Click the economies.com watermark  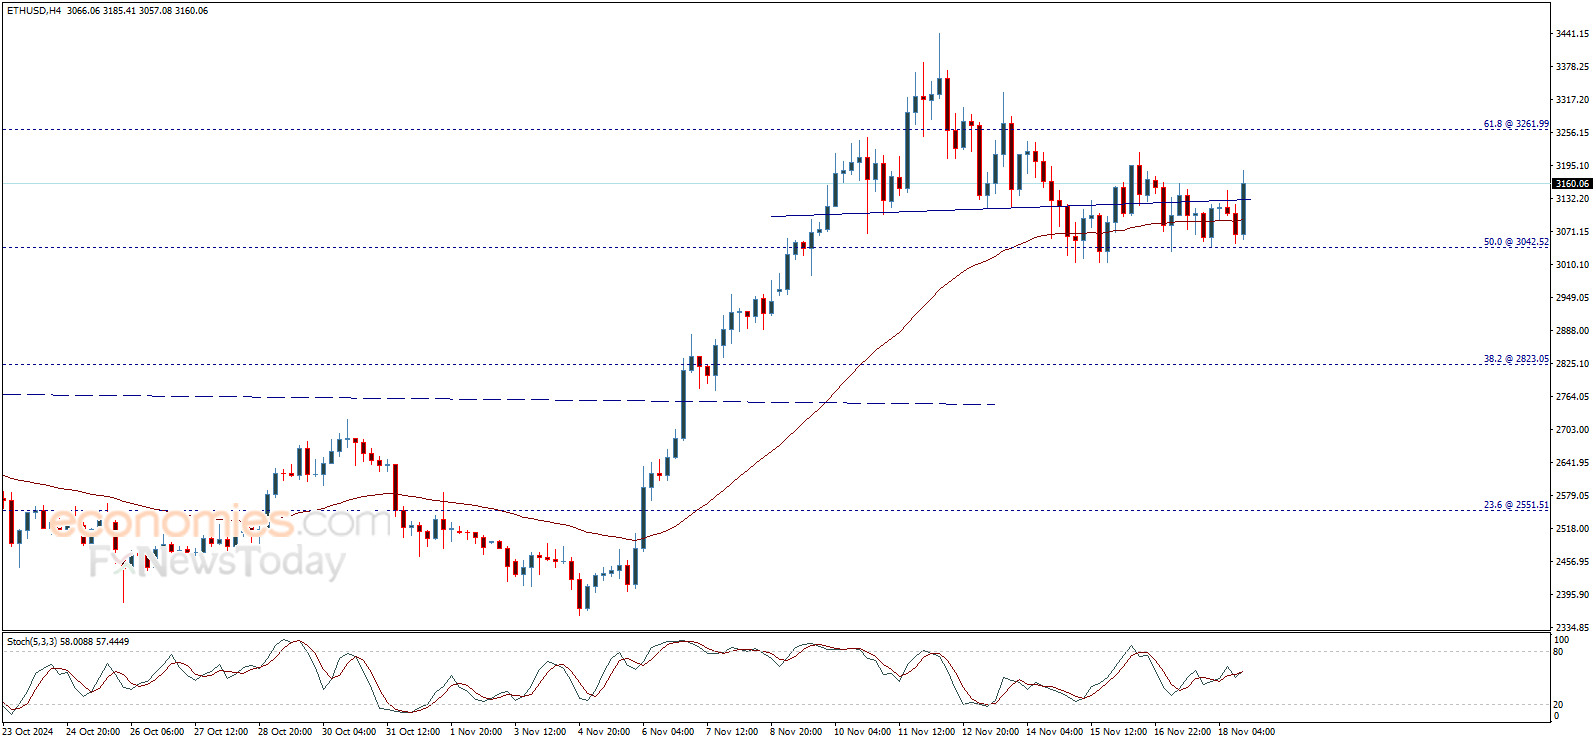[220, 522]
